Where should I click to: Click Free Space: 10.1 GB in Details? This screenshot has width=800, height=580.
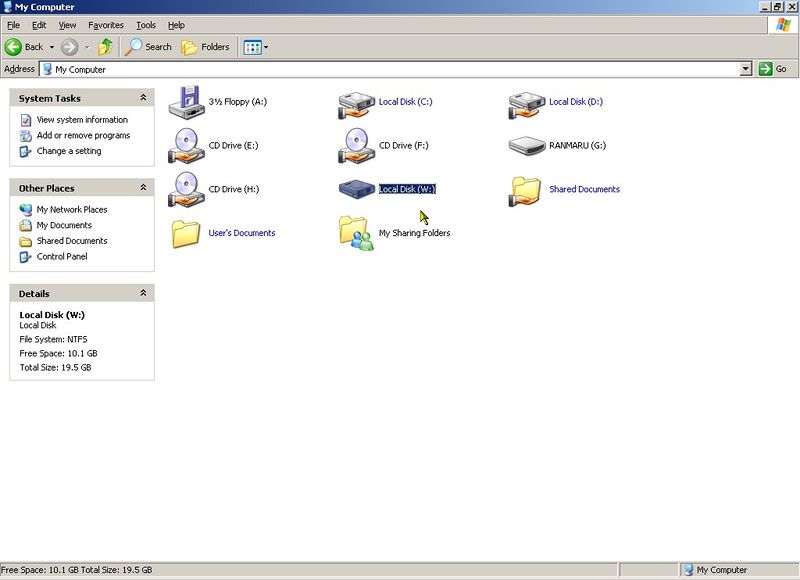(58, 354)
